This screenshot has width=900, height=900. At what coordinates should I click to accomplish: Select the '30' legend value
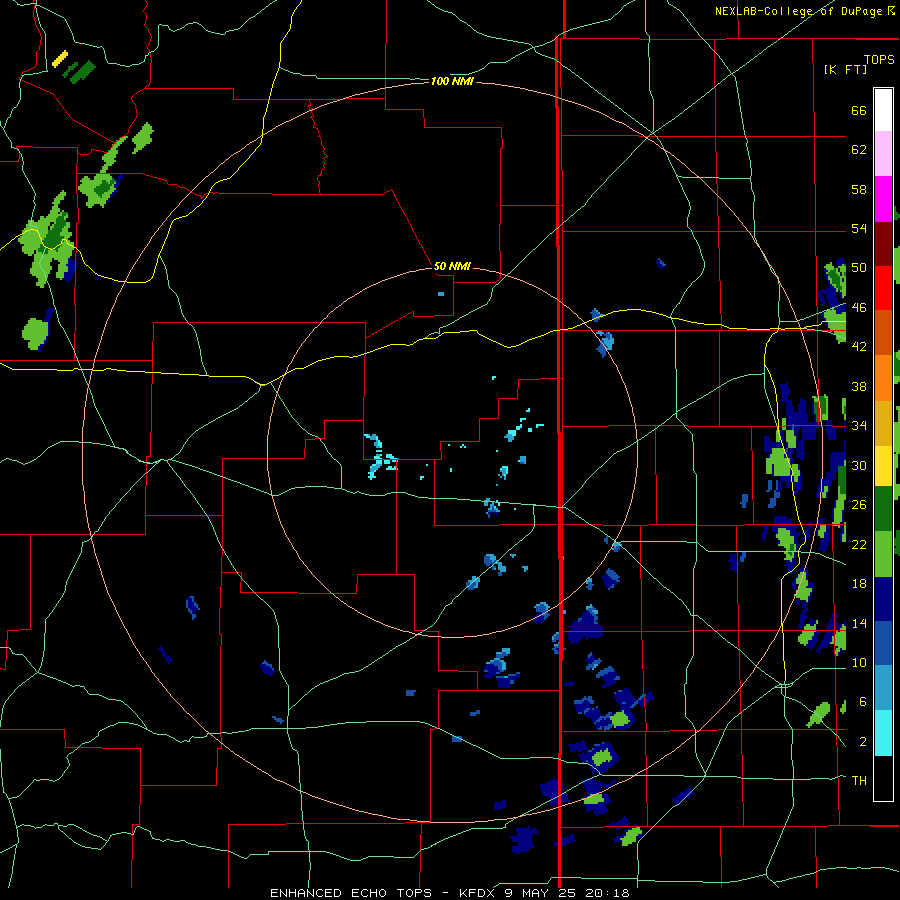pyautogui.click(x=859, y=465)
